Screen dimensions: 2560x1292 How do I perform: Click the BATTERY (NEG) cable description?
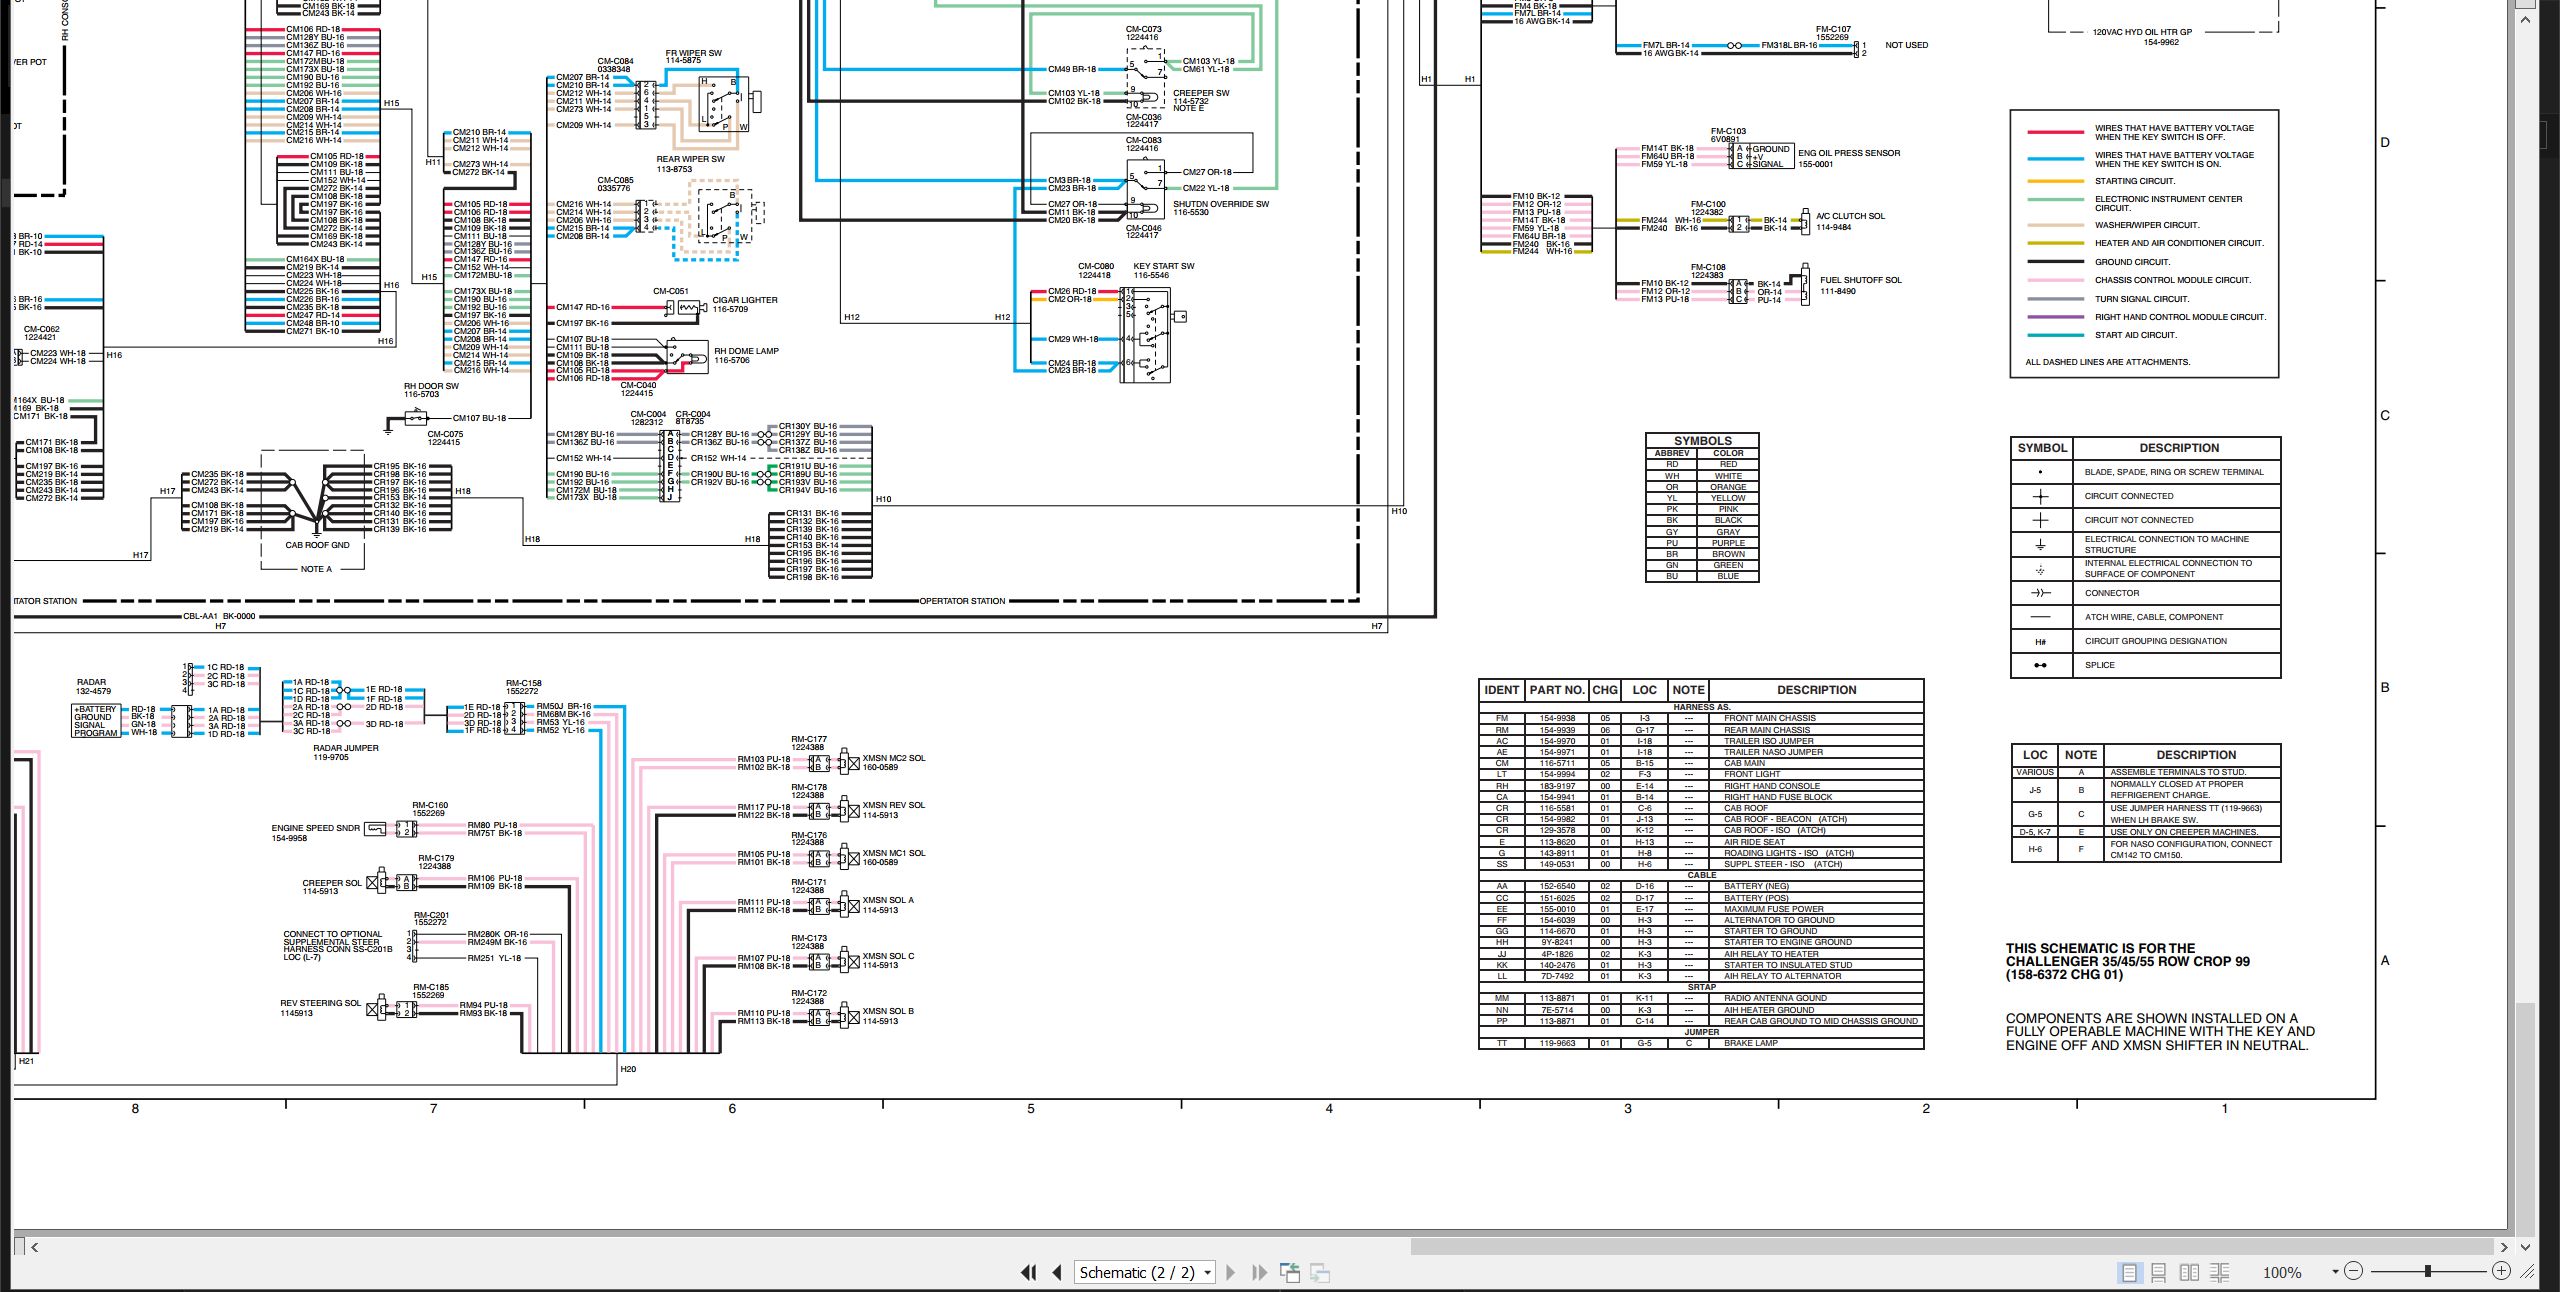[x=1756, y=886]
